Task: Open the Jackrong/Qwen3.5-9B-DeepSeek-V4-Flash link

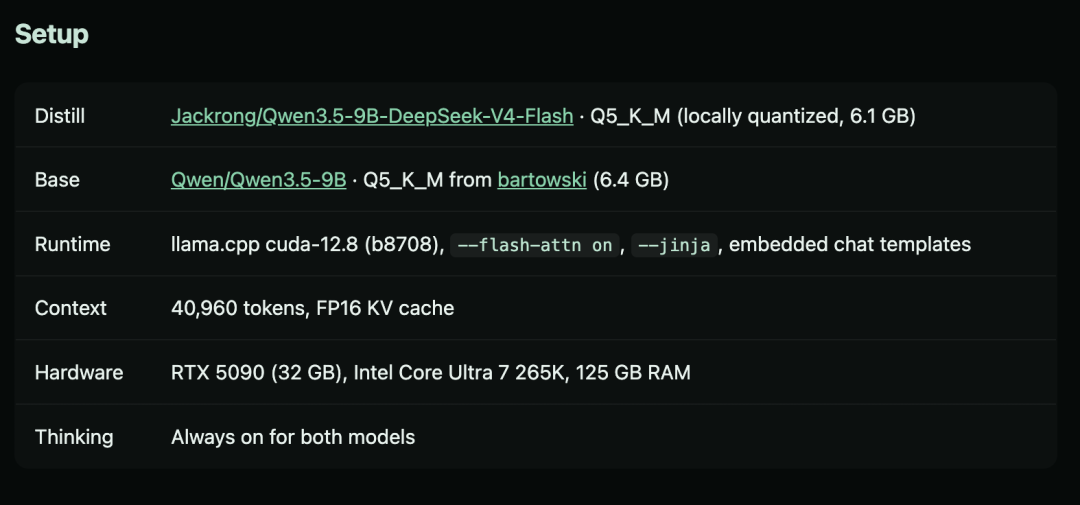Action: pyautogui.click(x=372, y=116)
